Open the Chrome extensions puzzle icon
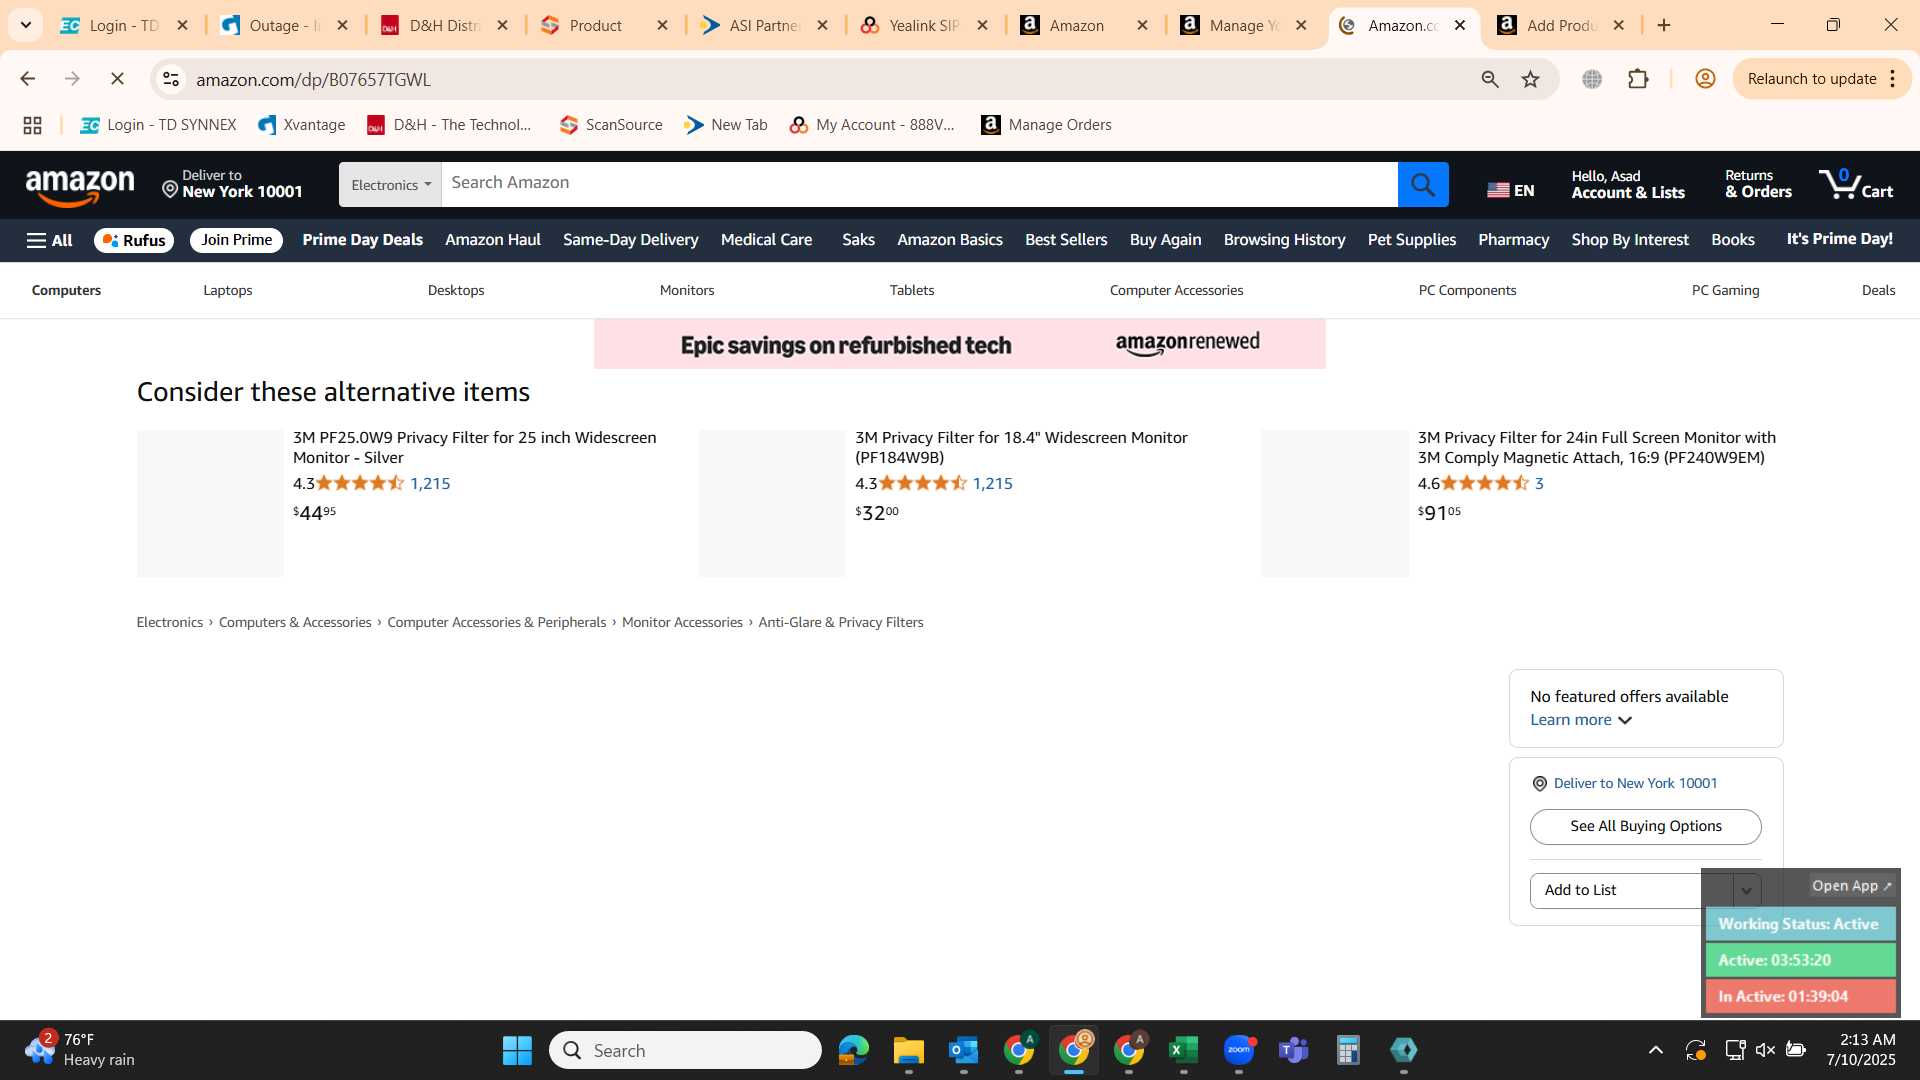Viewport: 1920px width, 1080px height. 1638,79
